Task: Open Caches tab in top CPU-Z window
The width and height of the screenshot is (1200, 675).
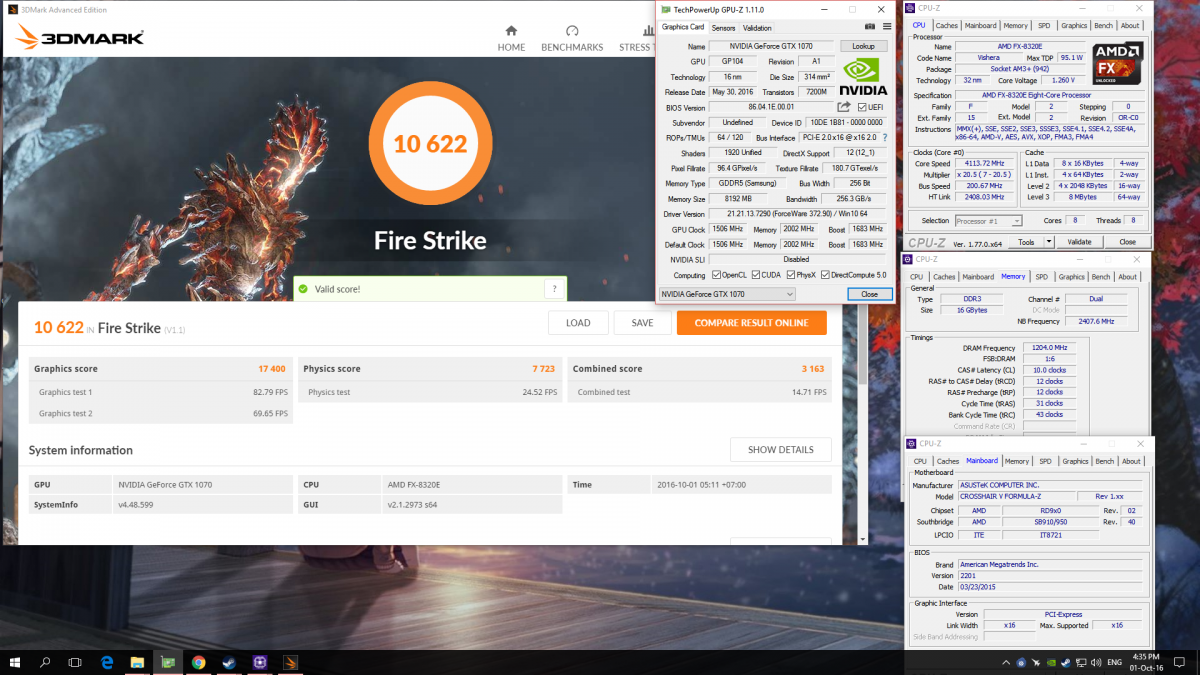Action: click(x=946, y=26)
